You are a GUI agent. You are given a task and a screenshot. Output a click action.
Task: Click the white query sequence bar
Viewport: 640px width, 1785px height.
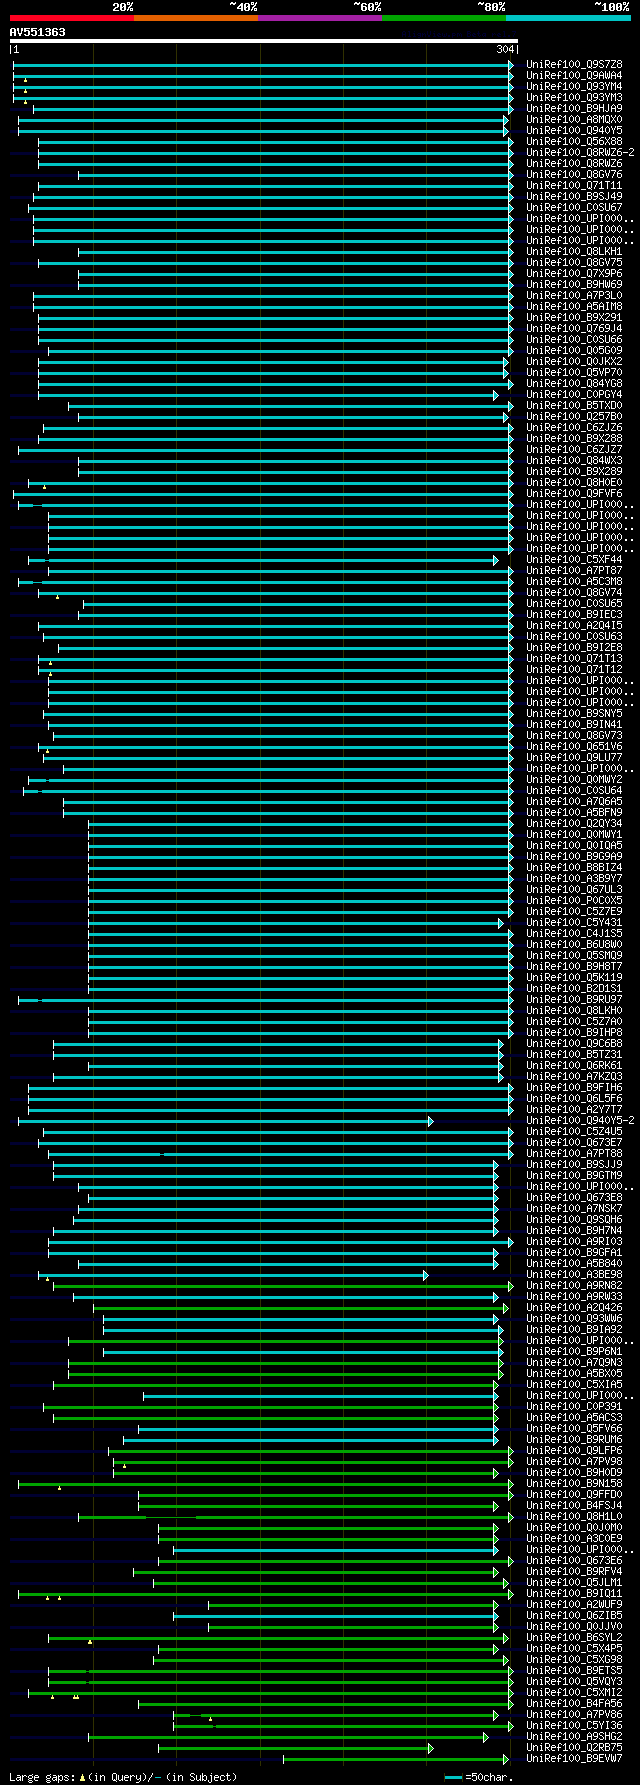tap(263, 41)
